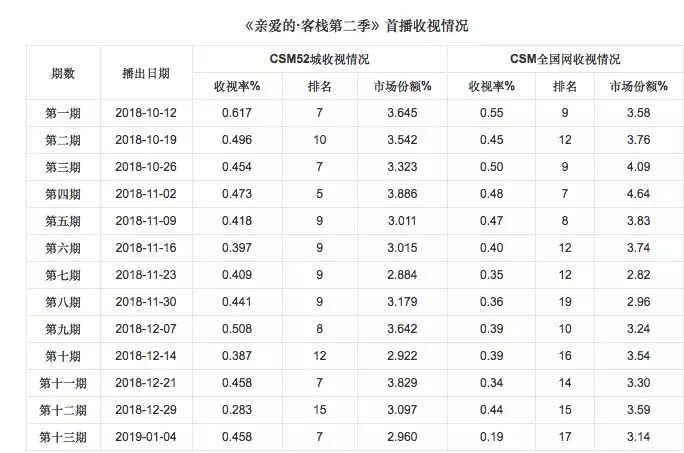Click the rating value 0.397

pyautogui.click(x=237, y=248)
